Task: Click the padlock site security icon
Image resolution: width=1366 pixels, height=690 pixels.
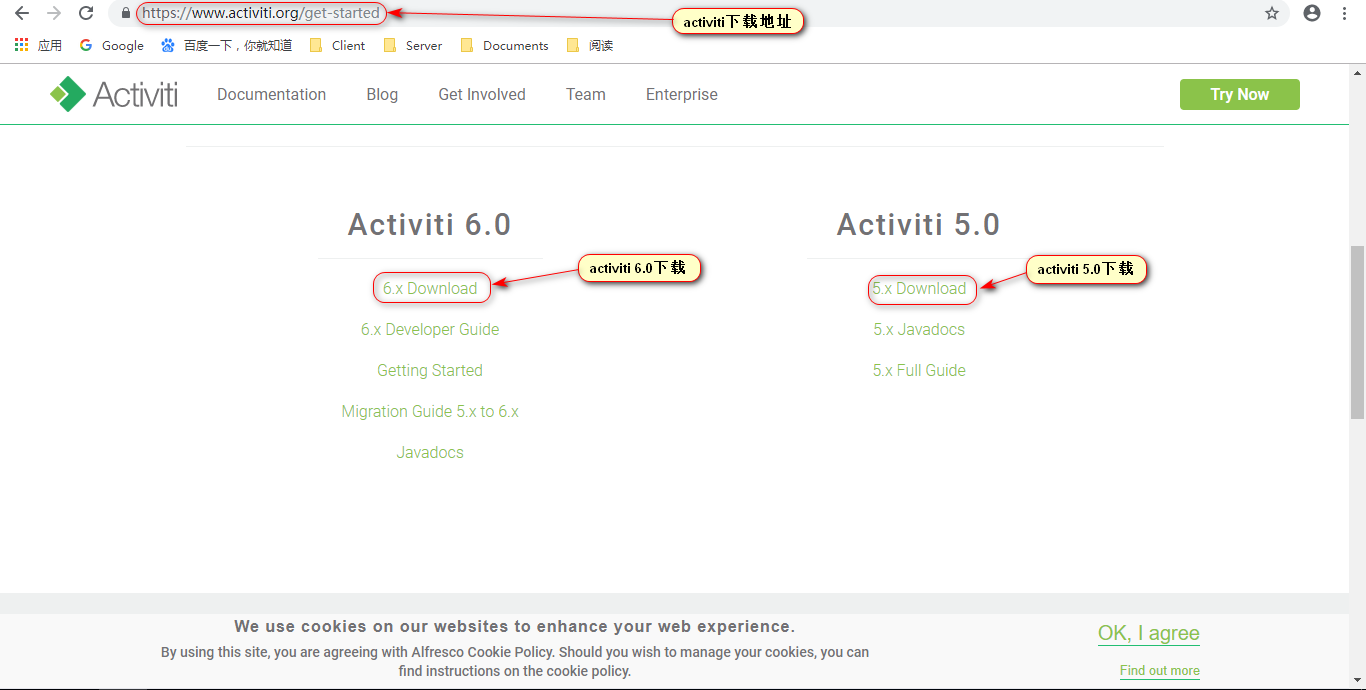Action: pos(126,14)
